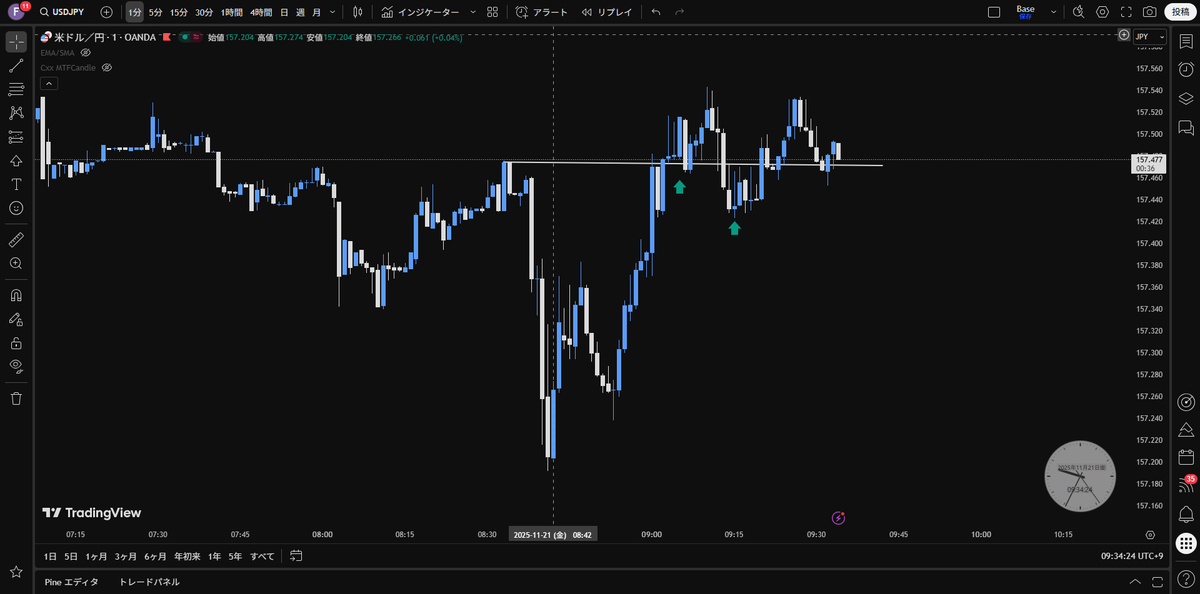Create an アラート alert

coord(542,12)
